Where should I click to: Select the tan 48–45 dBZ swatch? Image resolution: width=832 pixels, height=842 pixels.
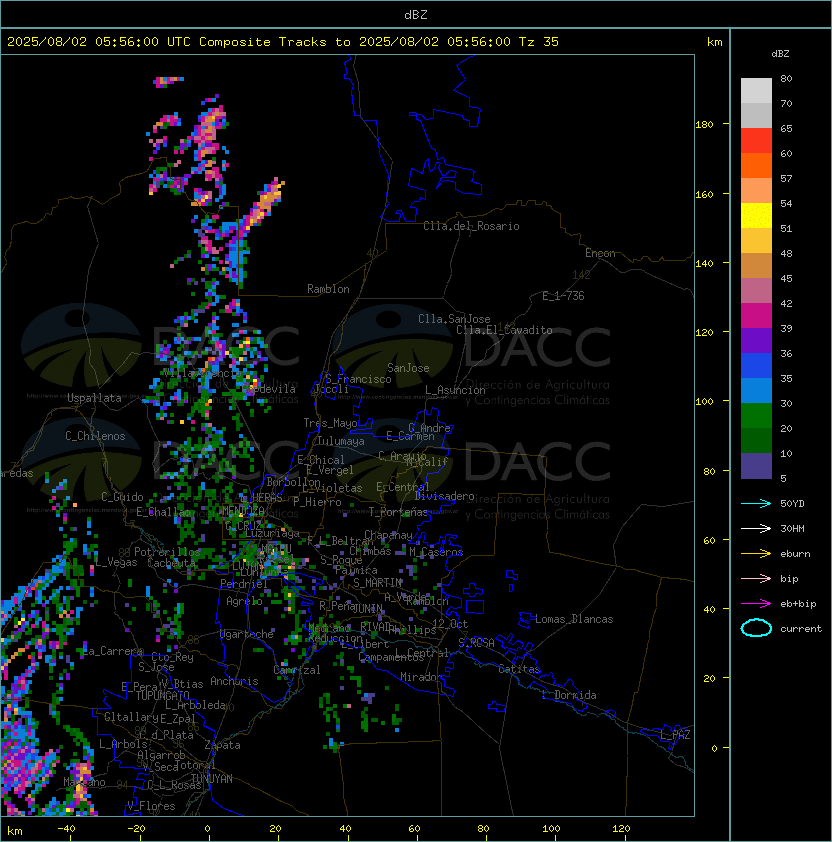click(756, 265)
